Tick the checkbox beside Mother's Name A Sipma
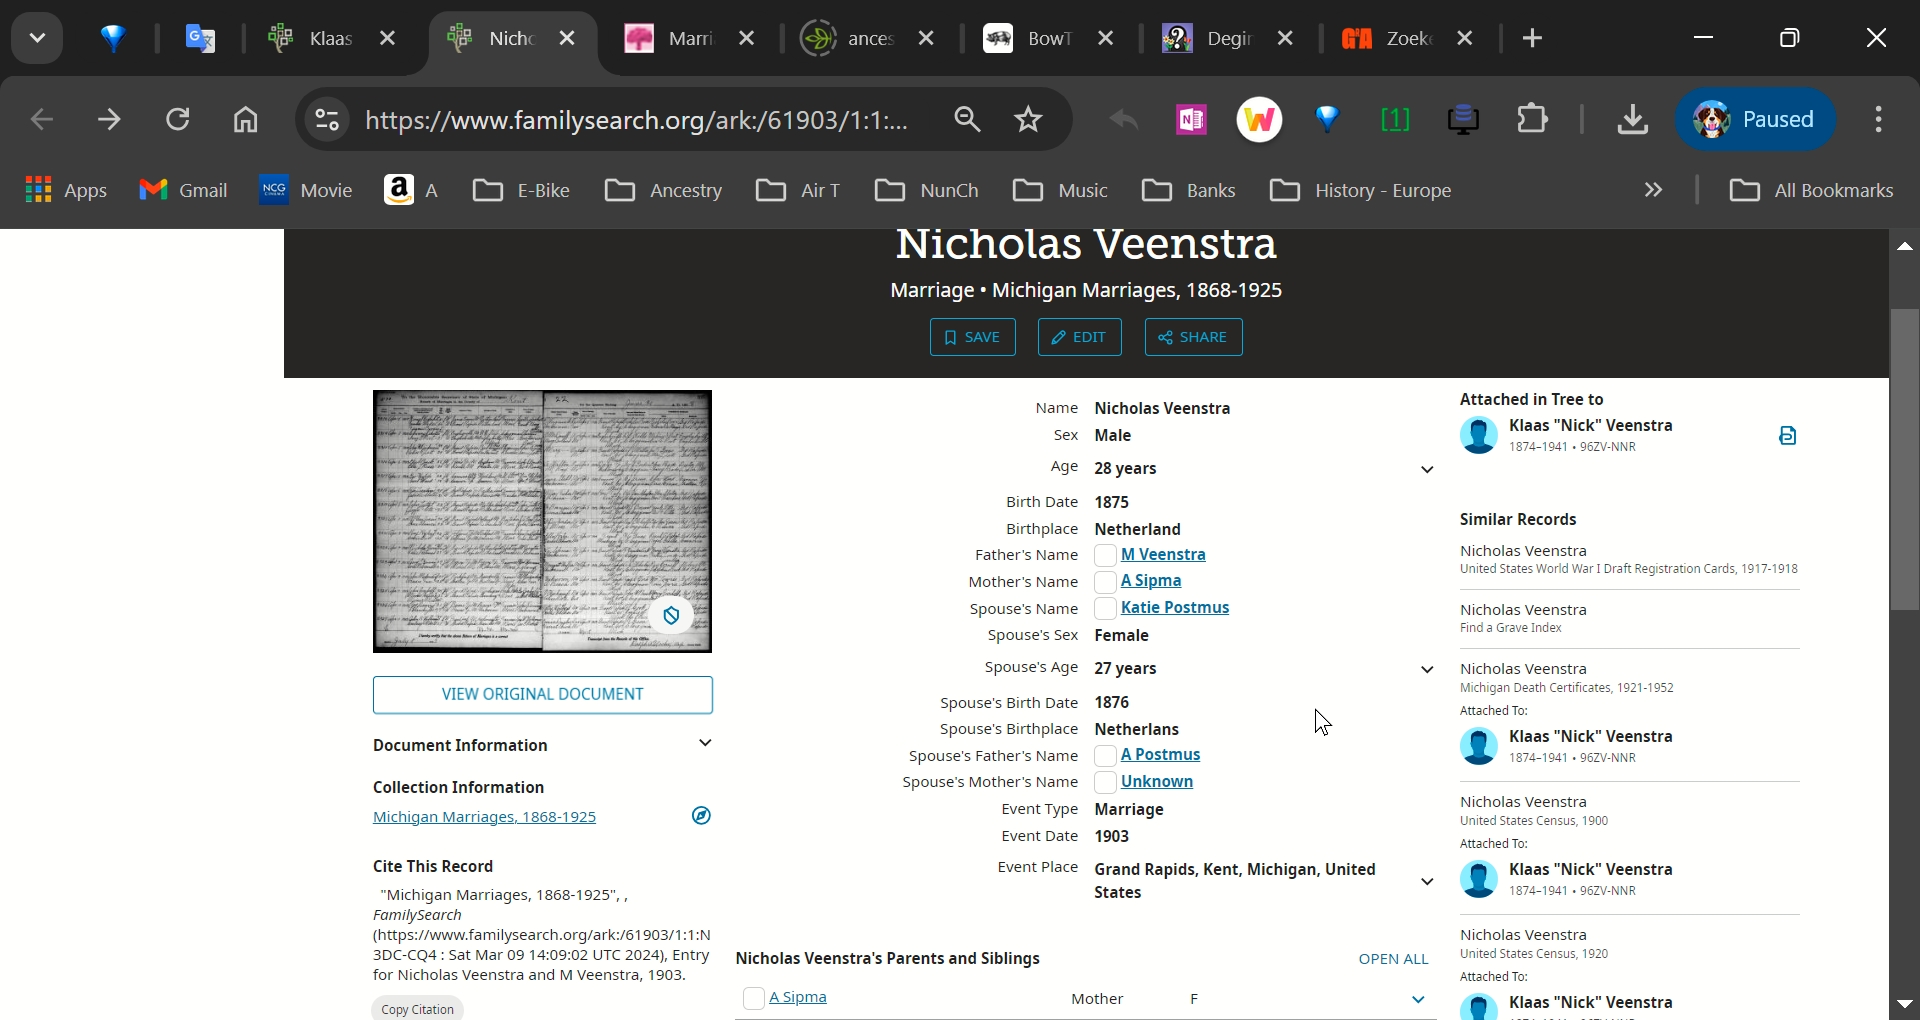The width and height of the screenshot is (1920, 1020). (1105, 583)
